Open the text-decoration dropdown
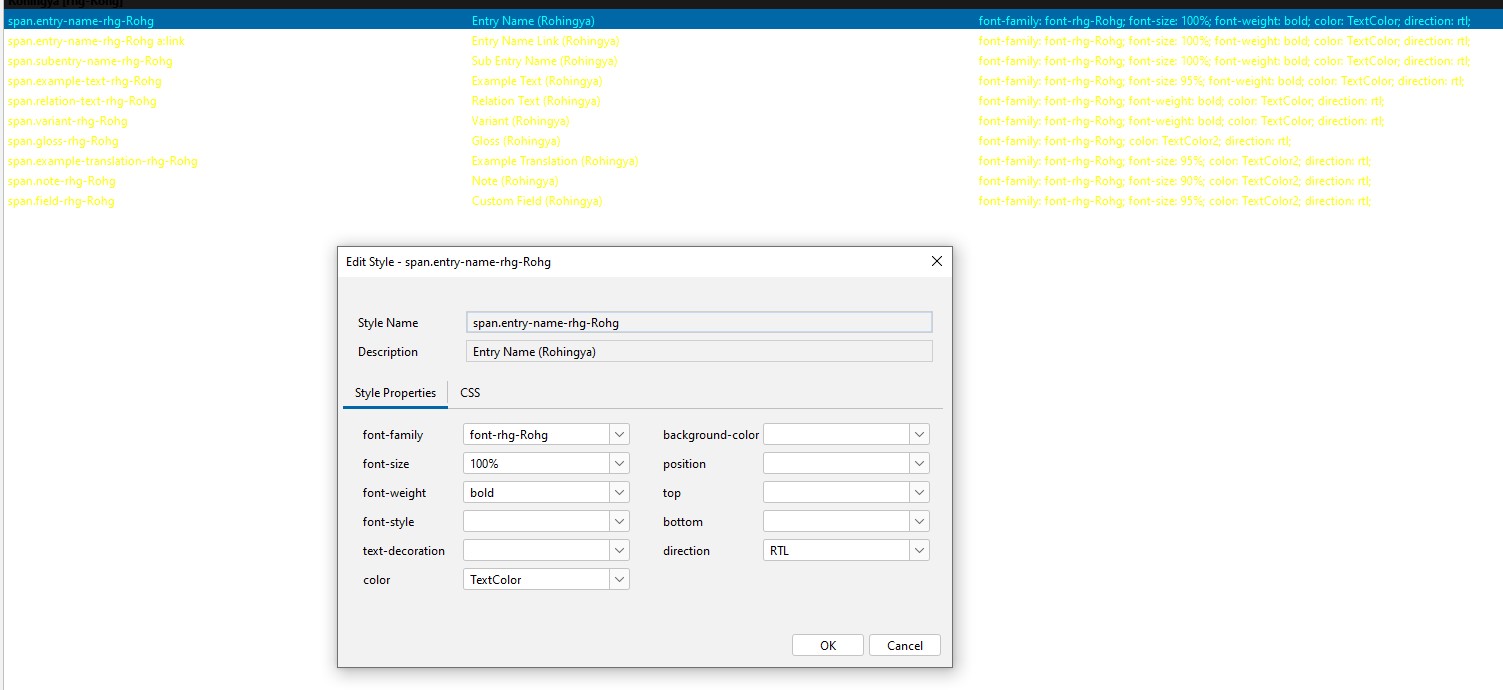 619,549
